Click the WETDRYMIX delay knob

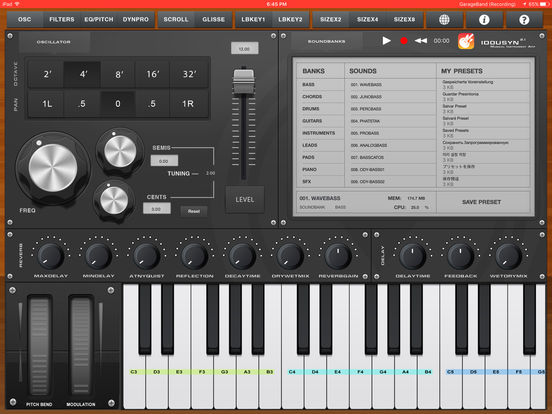point(508,256)
